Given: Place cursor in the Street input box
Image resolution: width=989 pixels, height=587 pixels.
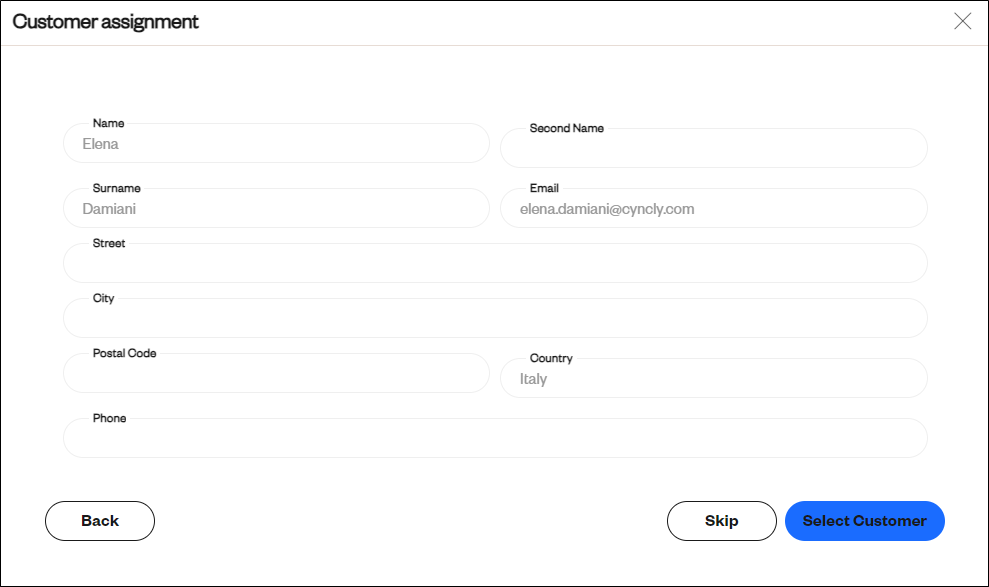Looking at the screenshot, I should (x=495, y=263).
